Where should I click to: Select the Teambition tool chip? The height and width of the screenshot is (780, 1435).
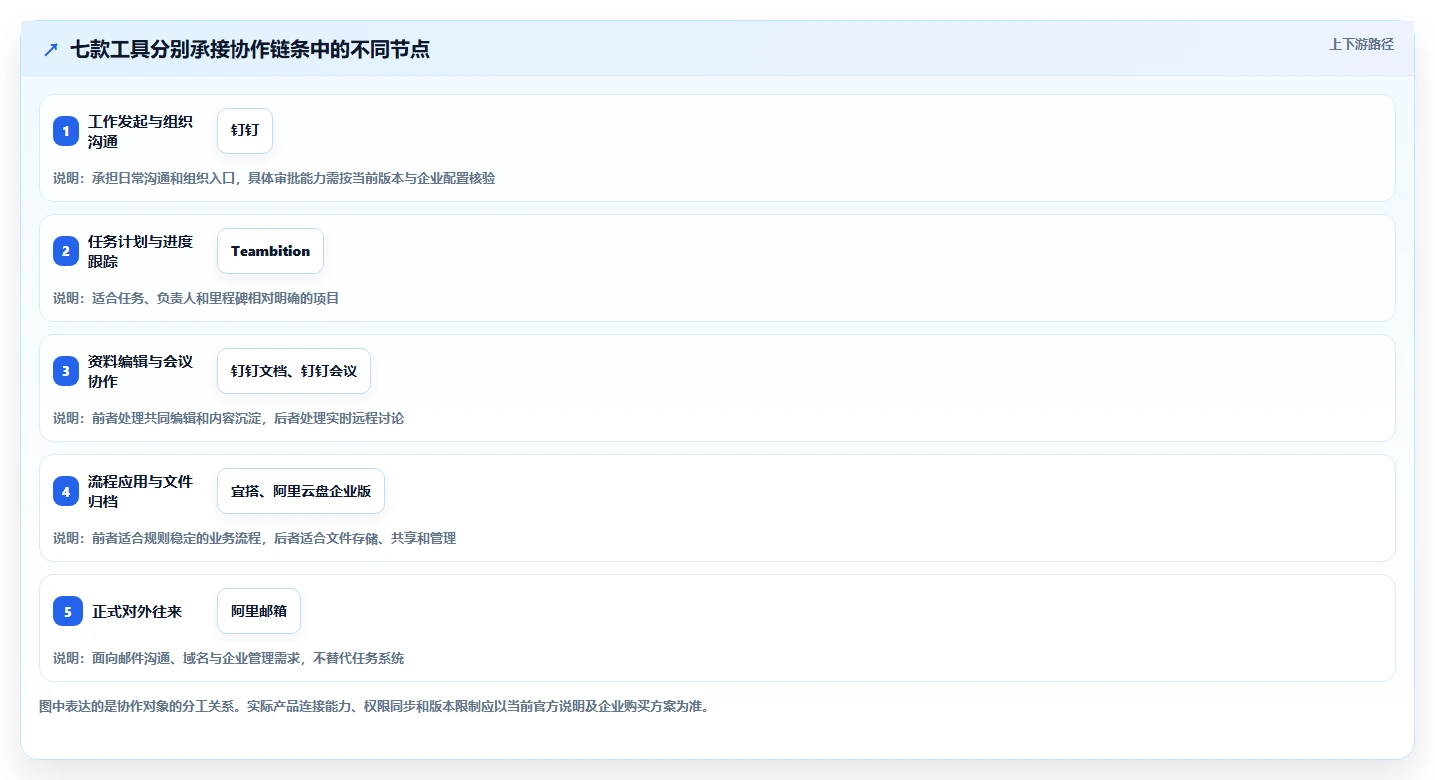[270, 251]
